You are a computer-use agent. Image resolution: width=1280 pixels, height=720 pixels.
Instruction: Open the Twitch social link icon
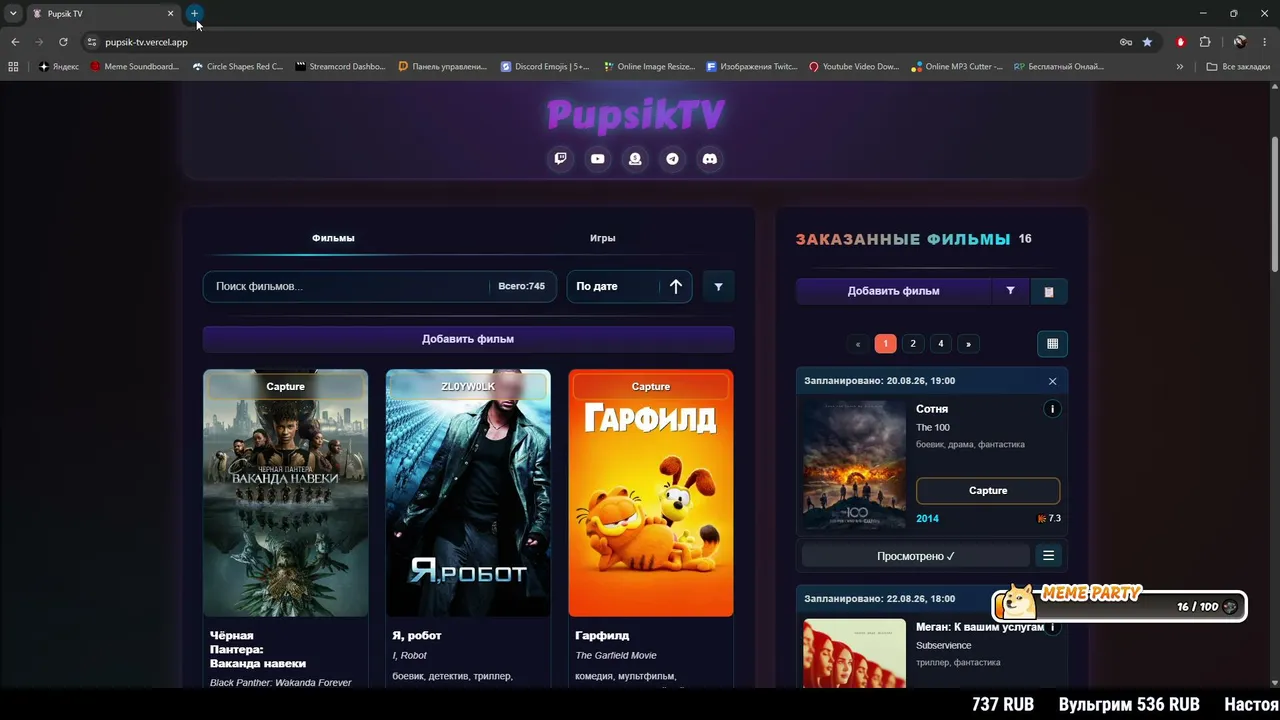(x=561, y=159)
